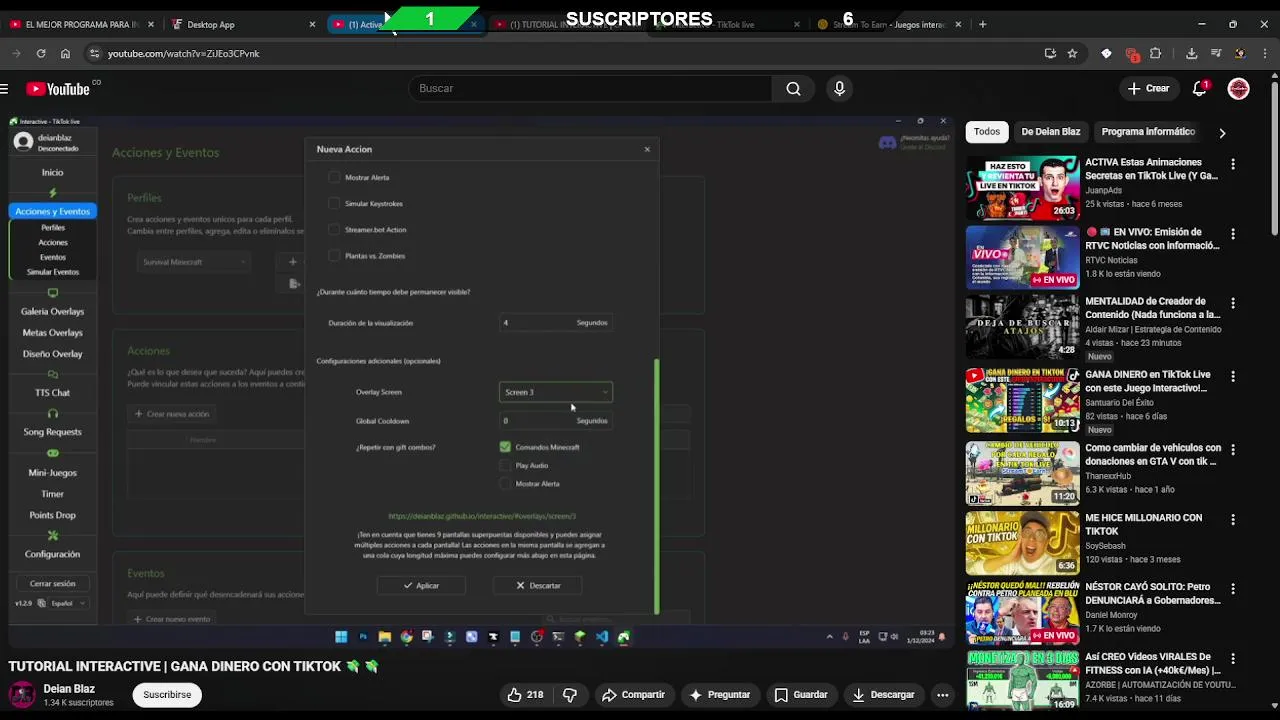Close the Nueva Accion dialog
This screenshot has height=720, width=1280.
(647, 149)
